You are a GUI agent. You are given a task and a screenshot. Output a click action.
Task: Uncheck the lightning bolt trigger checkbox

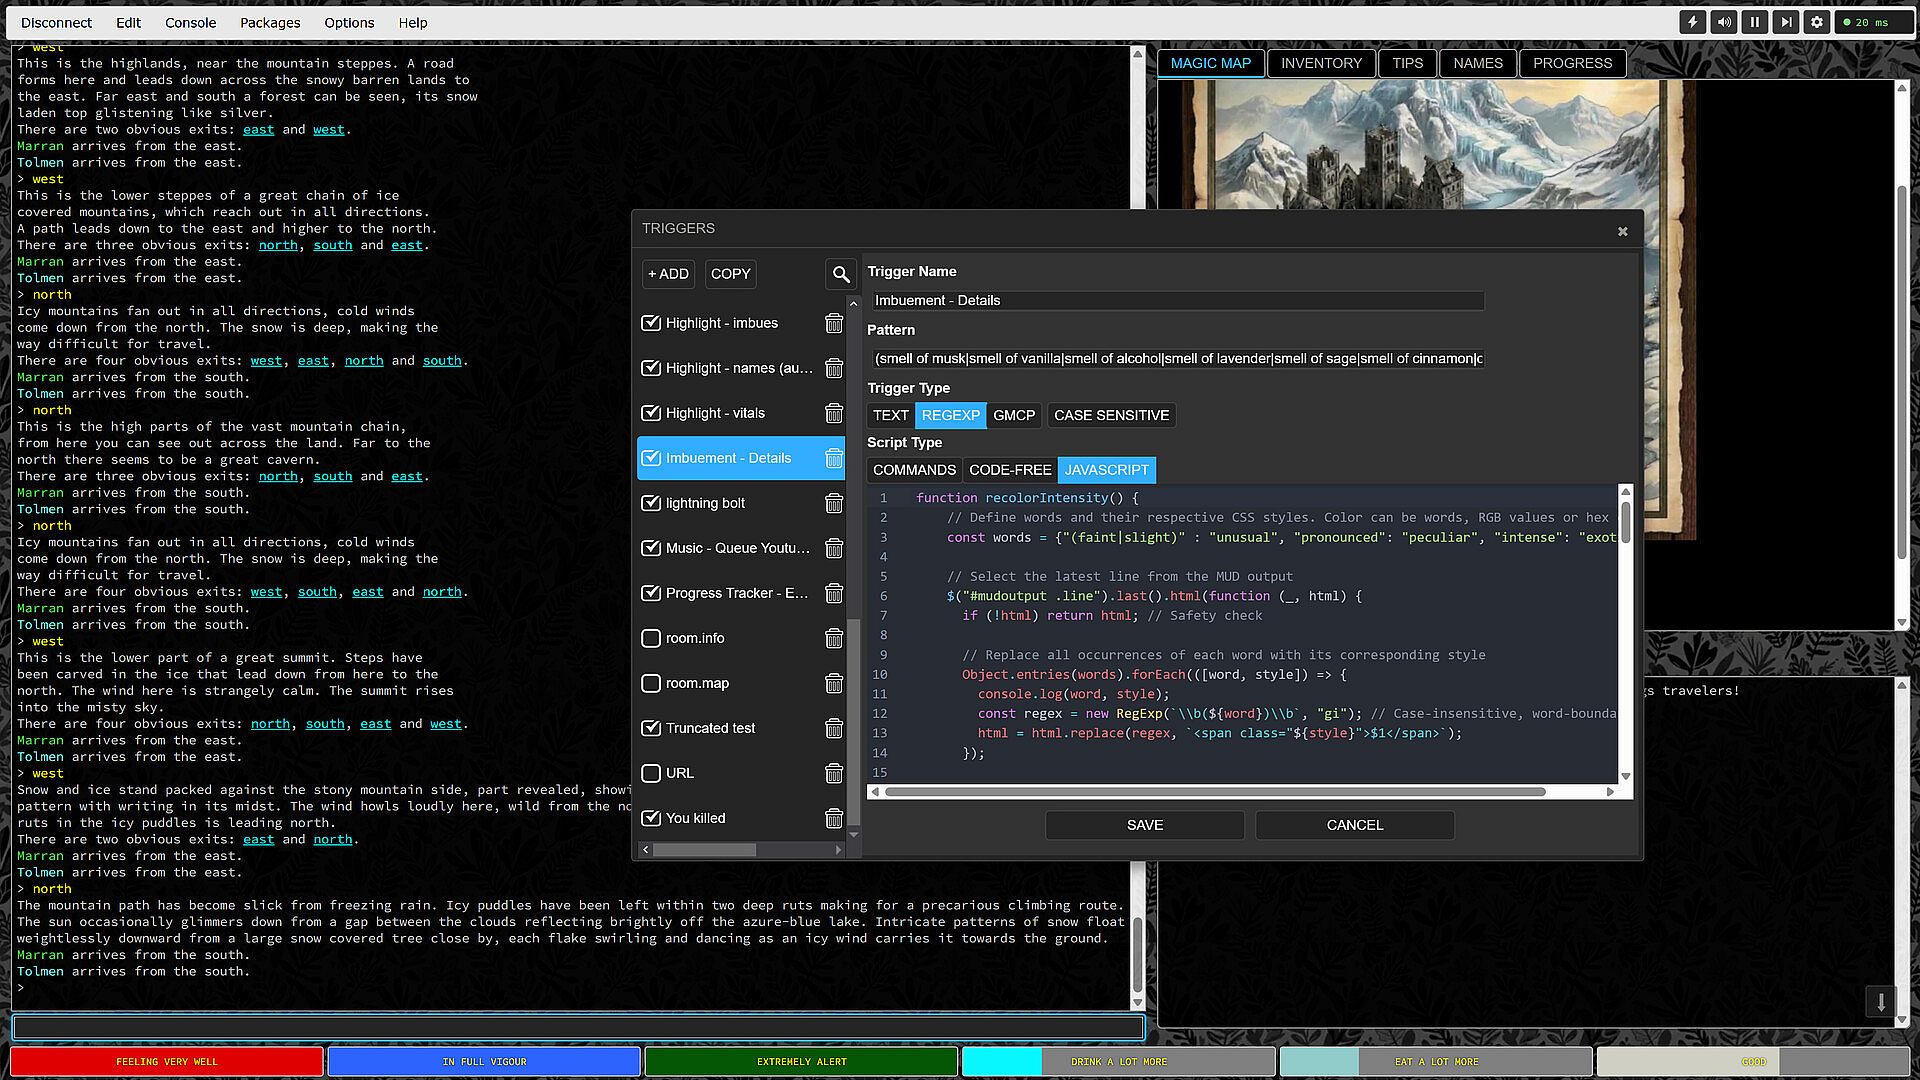[651, 503]
